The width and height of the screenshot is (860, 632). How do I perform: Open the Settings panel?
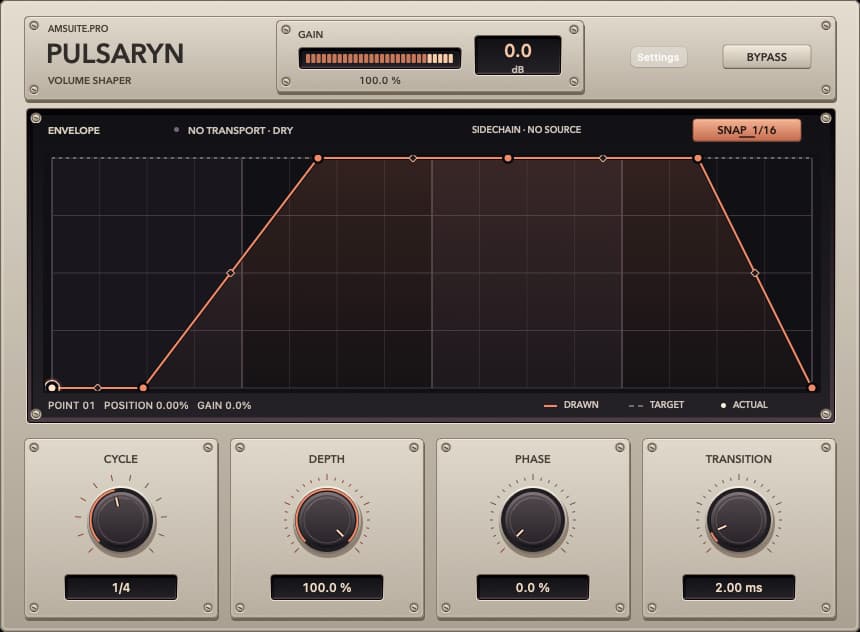(658, 57)
